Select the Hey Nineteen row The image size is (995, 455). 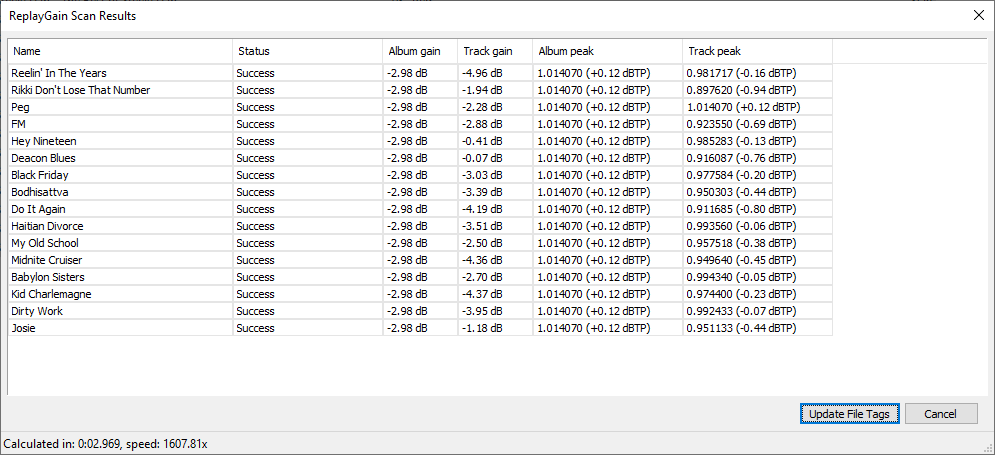tap(420, 141)
